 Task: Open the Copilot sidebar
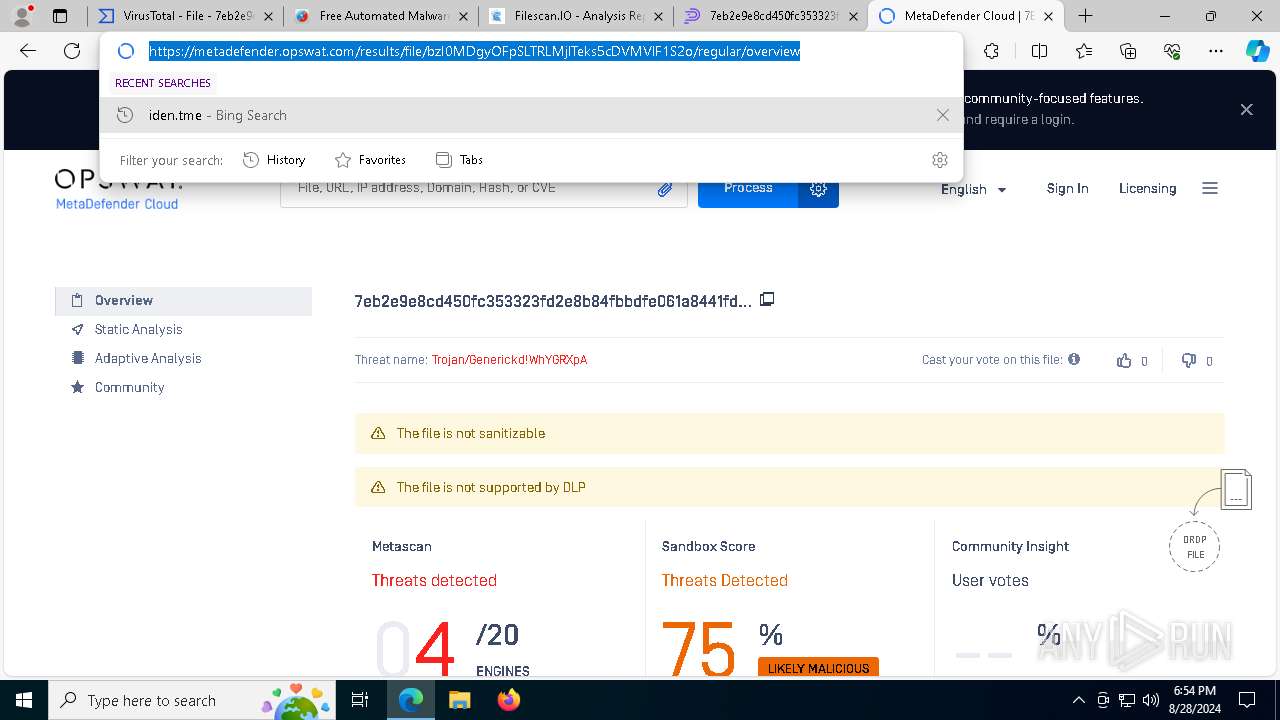1257,51
